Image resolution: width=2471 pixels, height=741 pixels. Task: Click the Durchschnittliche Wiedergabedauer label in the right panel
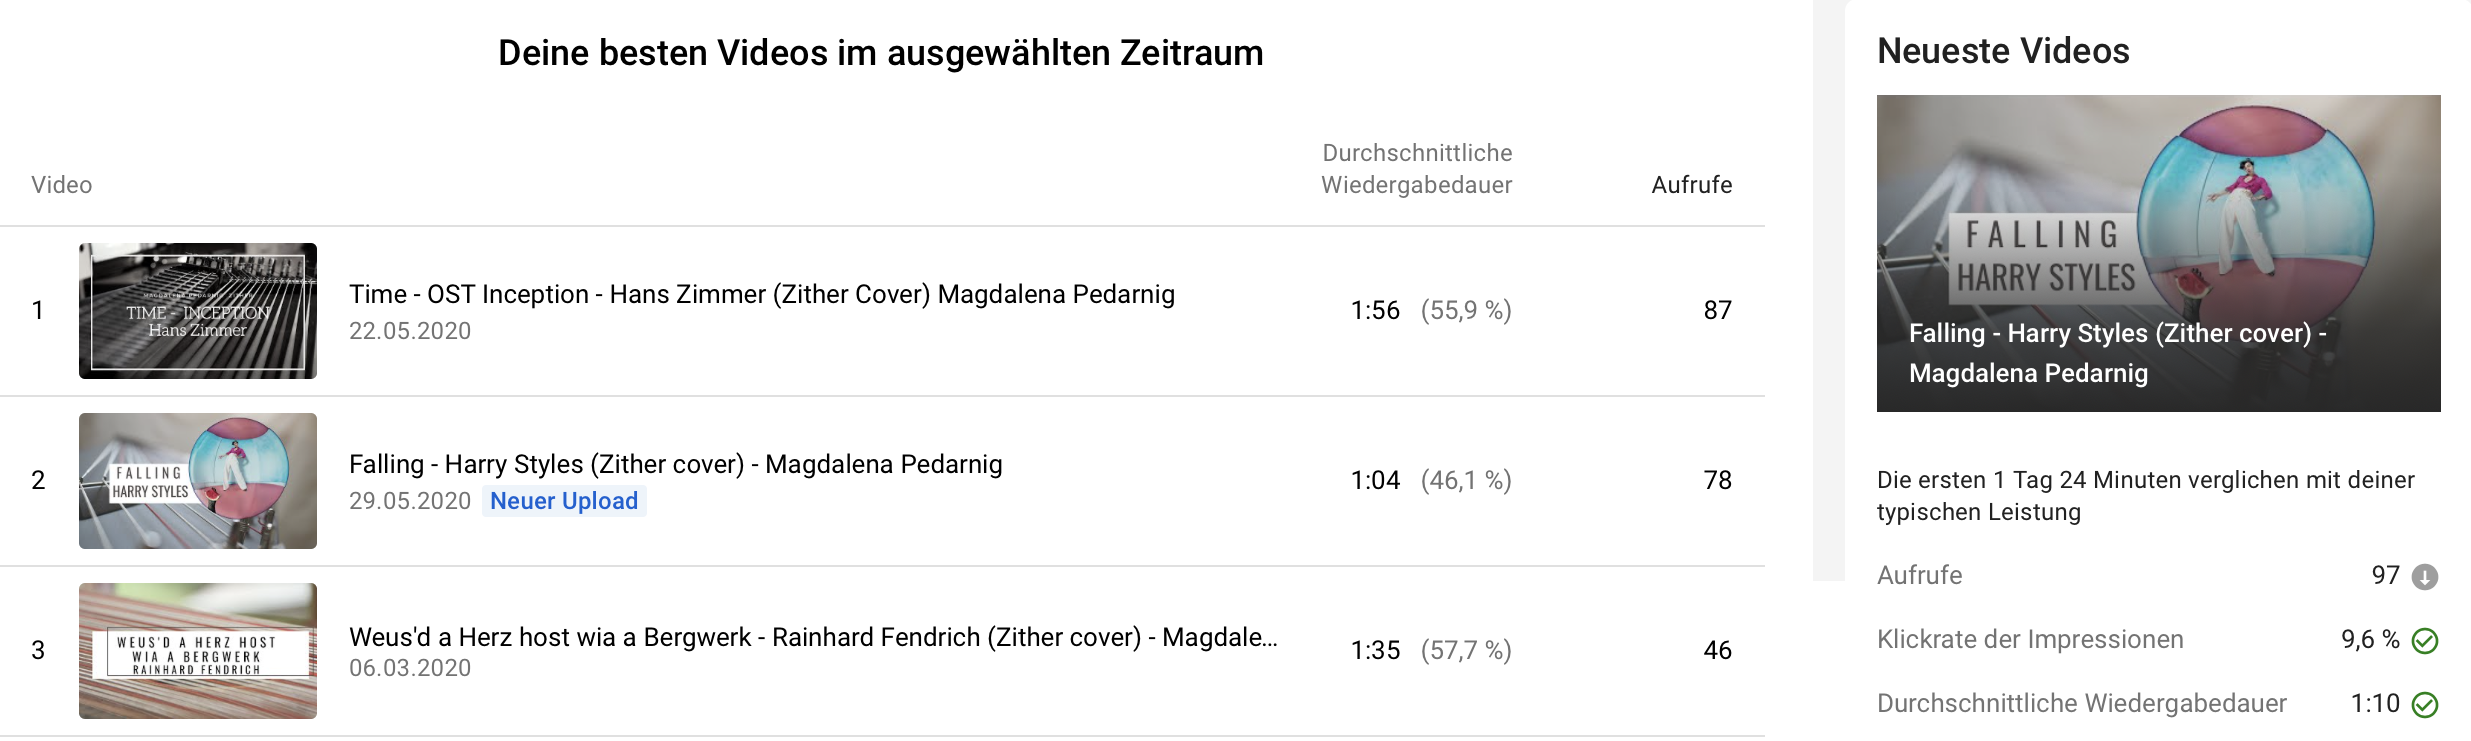(x=2081, y=704)
